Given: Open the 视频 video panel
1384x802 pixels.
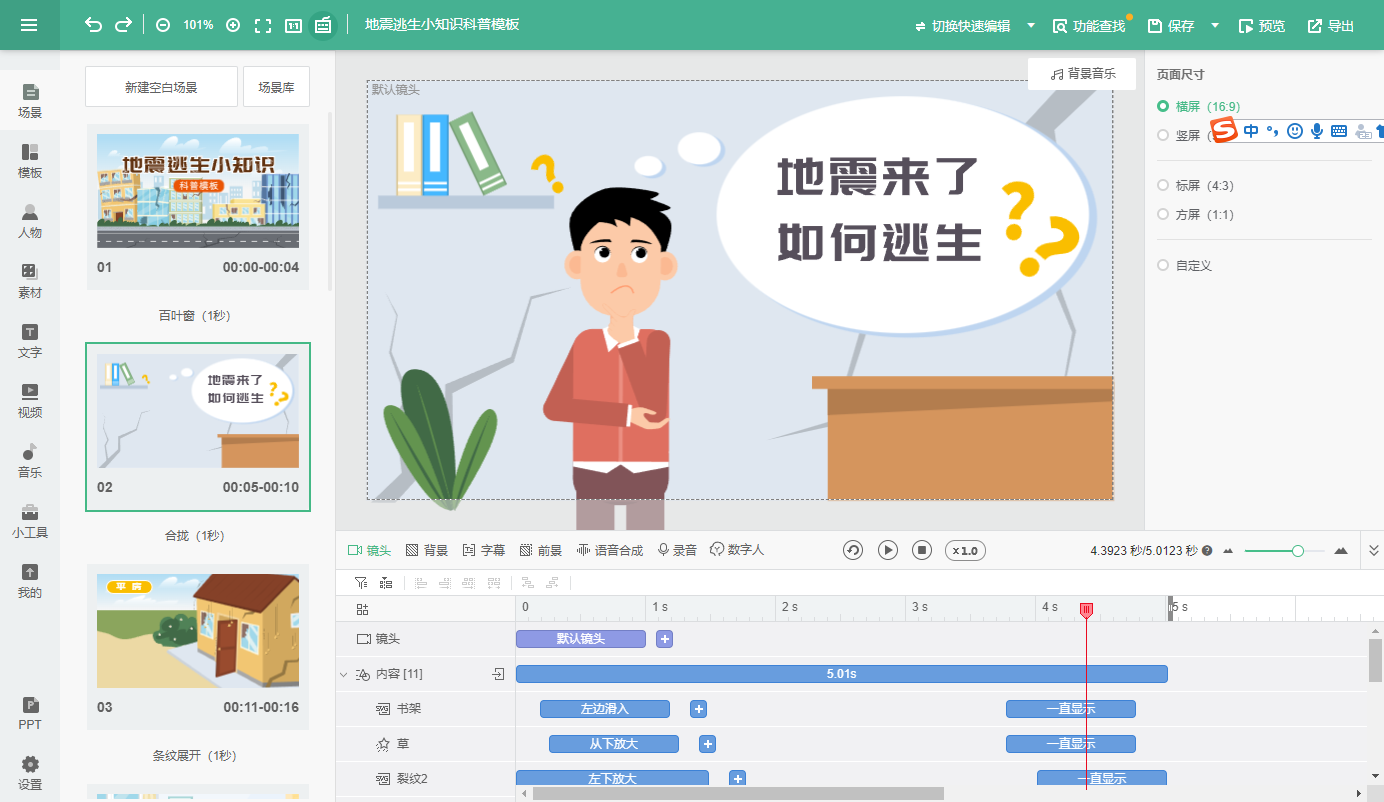Looking at the screenshot, I should pos(30,401).
